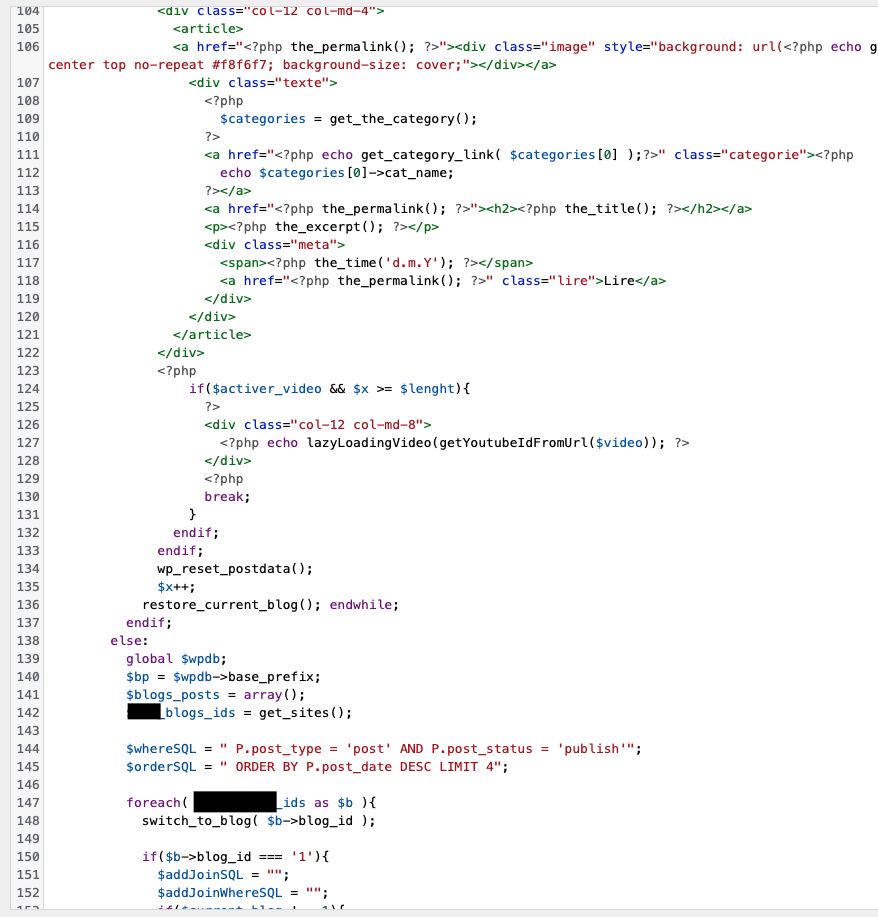The image size is (878, 917).
Task: Click the break keyword
Action: point(224,497)
